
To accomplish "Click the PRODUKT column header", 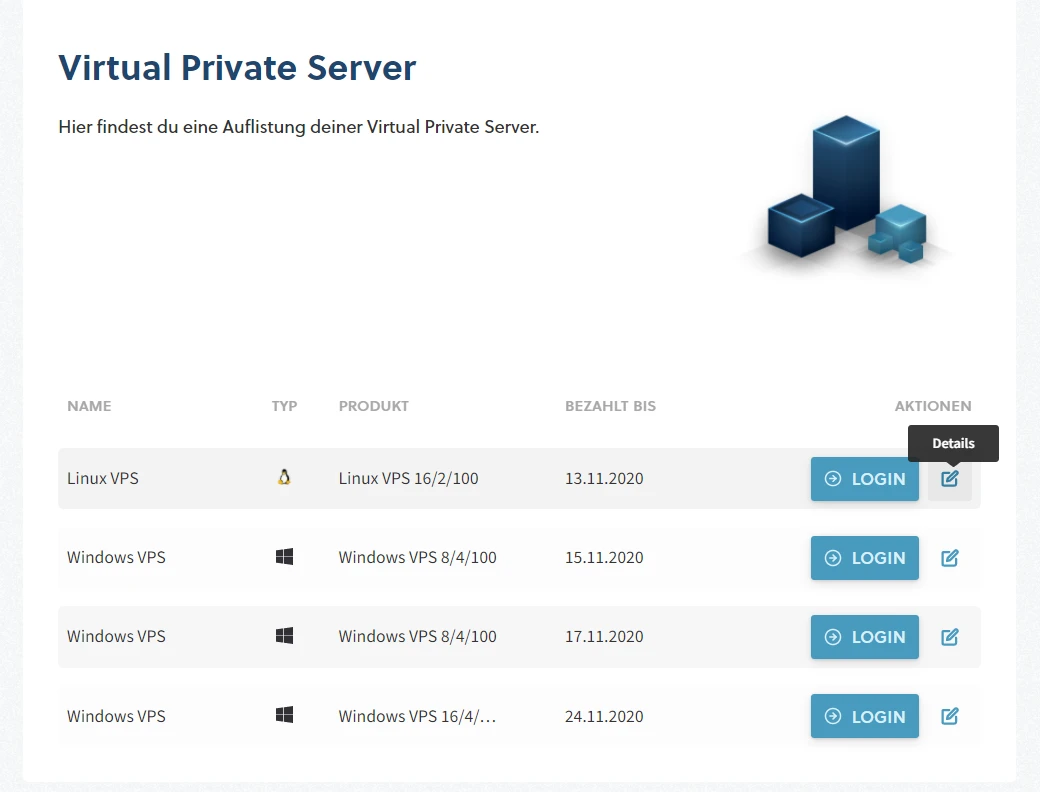I will click(x=373, y=406).
